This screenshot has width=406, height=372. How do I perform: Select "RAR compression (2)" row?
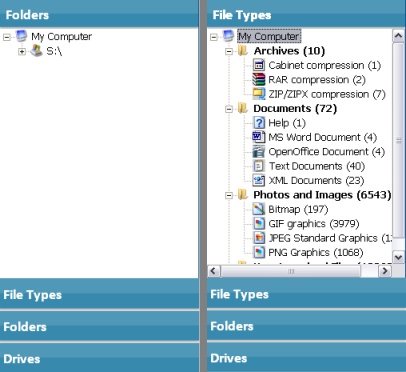point(317,79)
